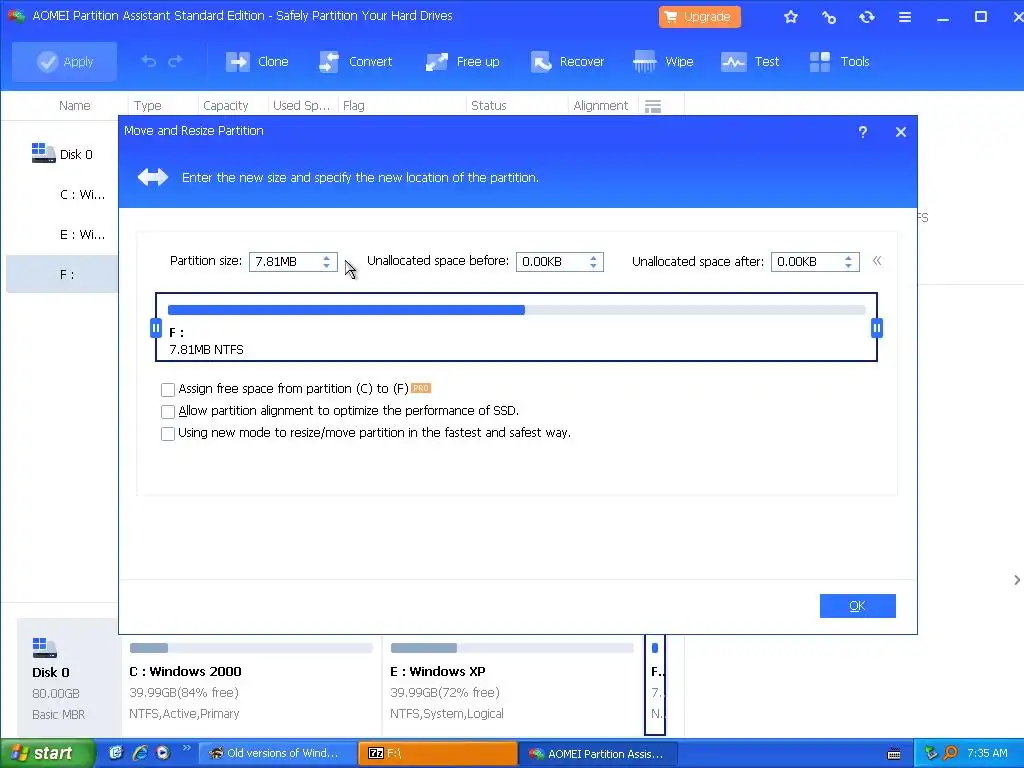
Task: Select Disk 0 in the partition list
Action: click(63, 154)
